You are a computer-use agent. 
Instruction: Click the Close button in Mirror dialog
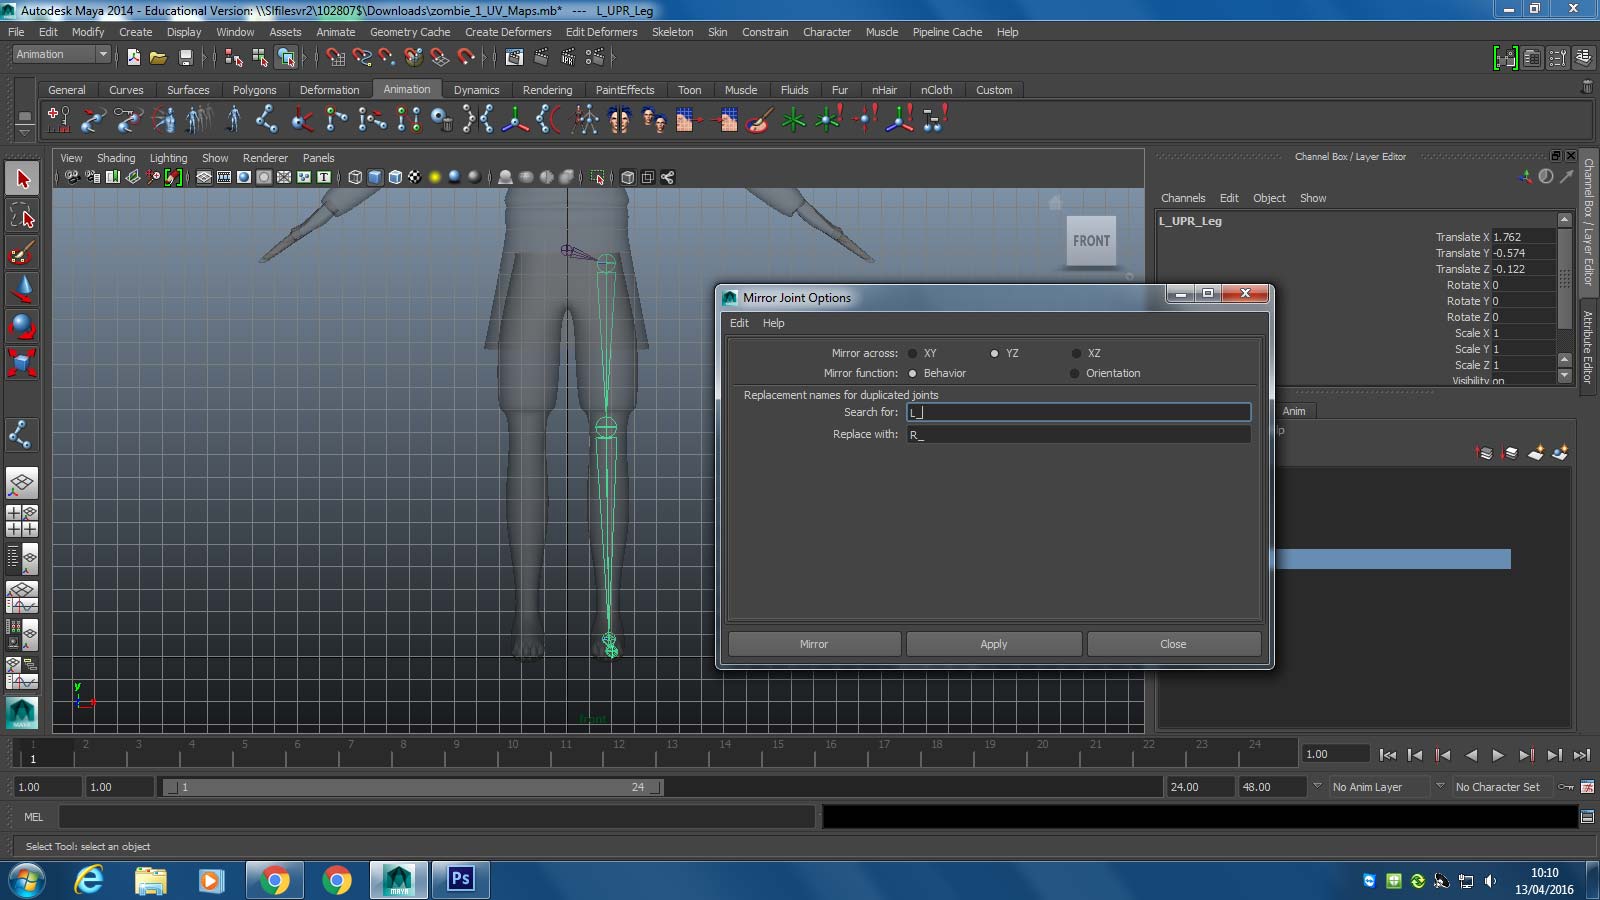pos(1173,644)
